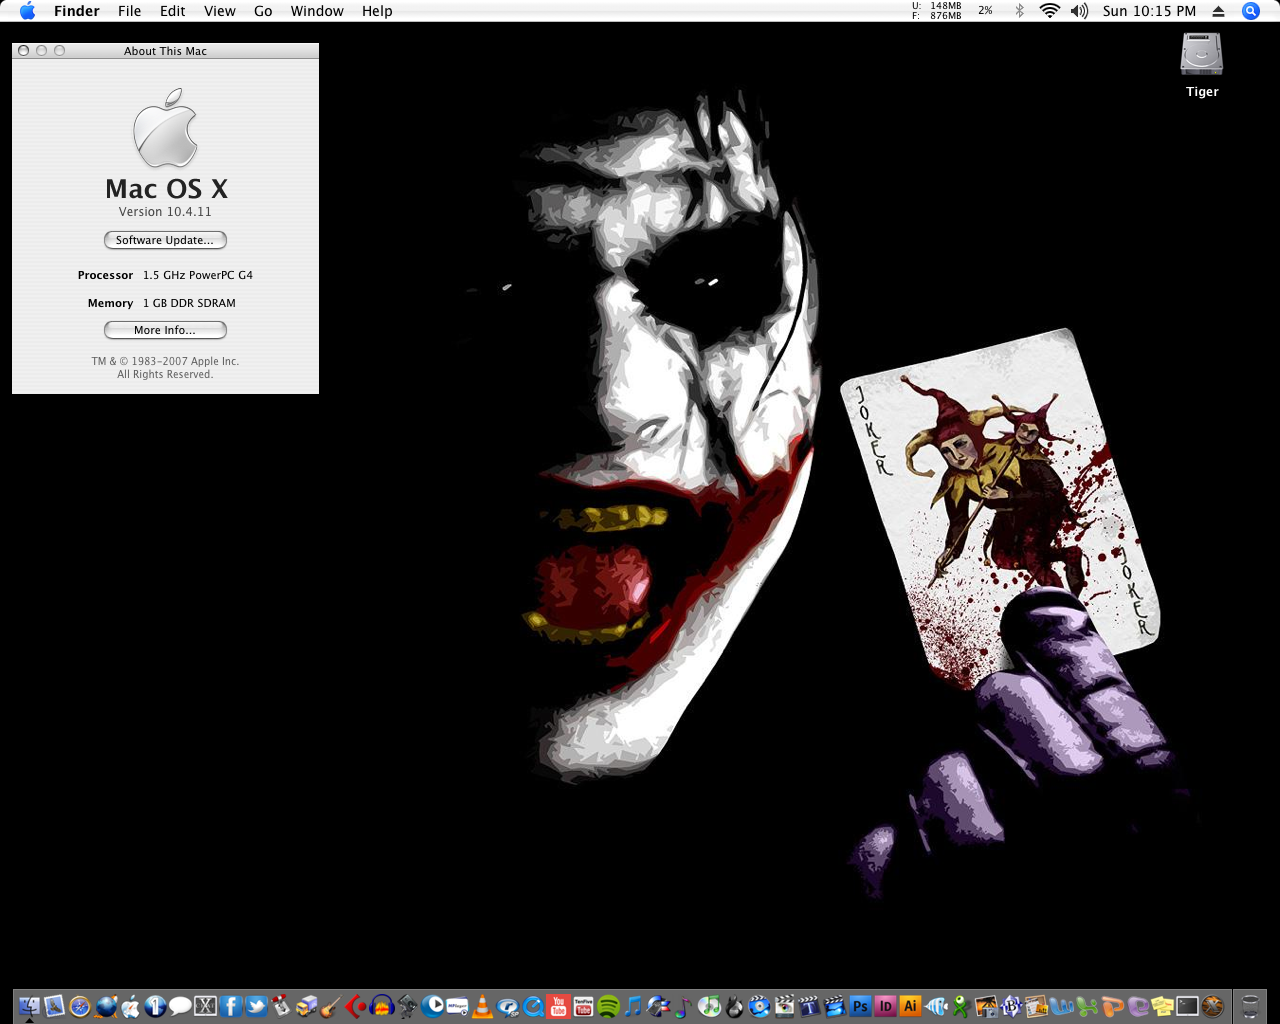
Task: Open Safari compass icon in Dock
Action: [79, 1006]
